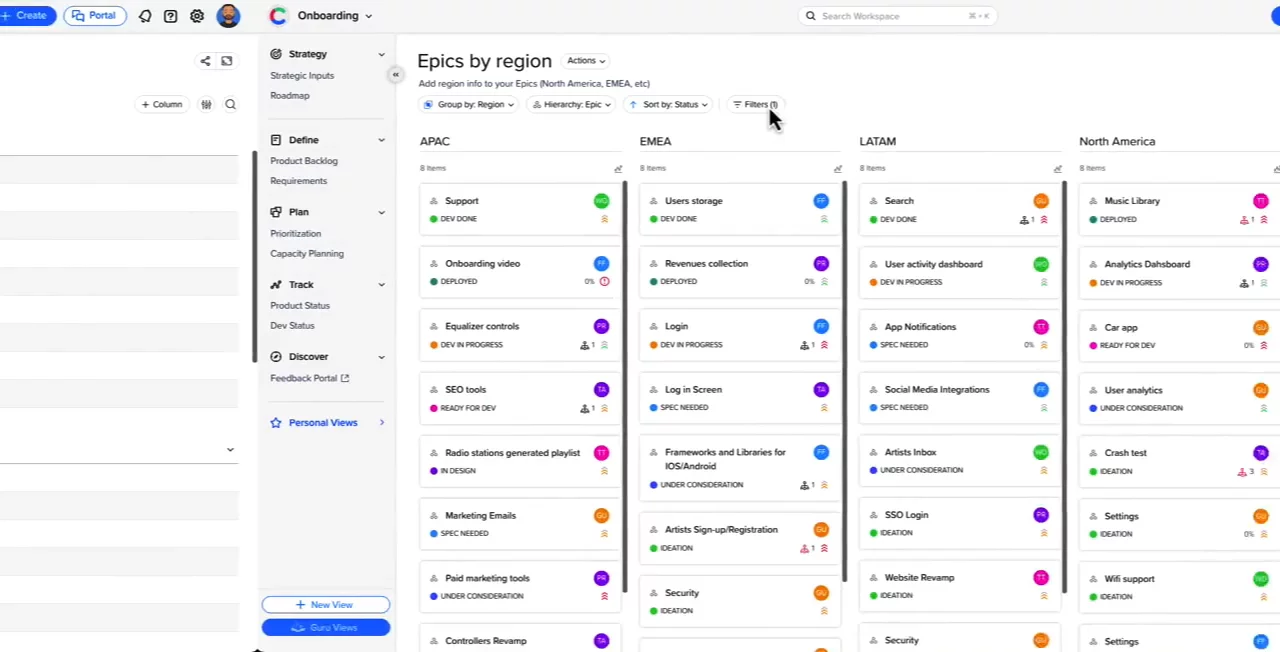Image resolution: width=1280 pixels, height=652 pixels.
Task: Click the user profile avatar
Action: tap(228, 16)
